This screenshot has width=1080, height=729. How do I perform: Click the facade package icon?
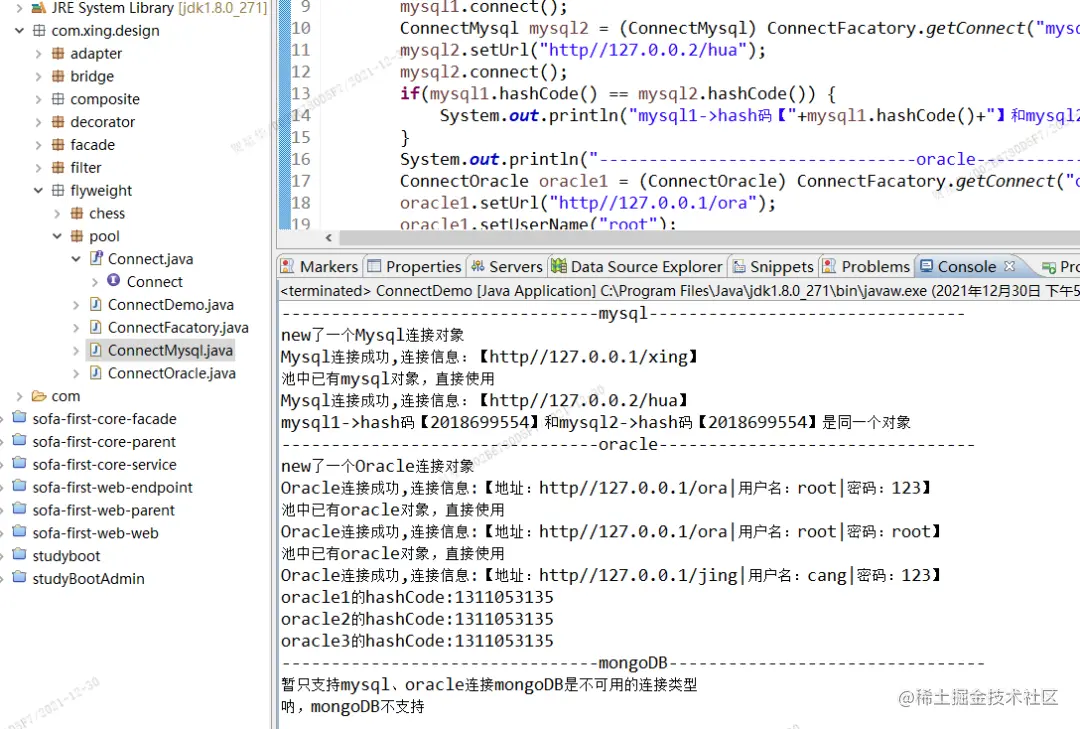tap(58, 144)
